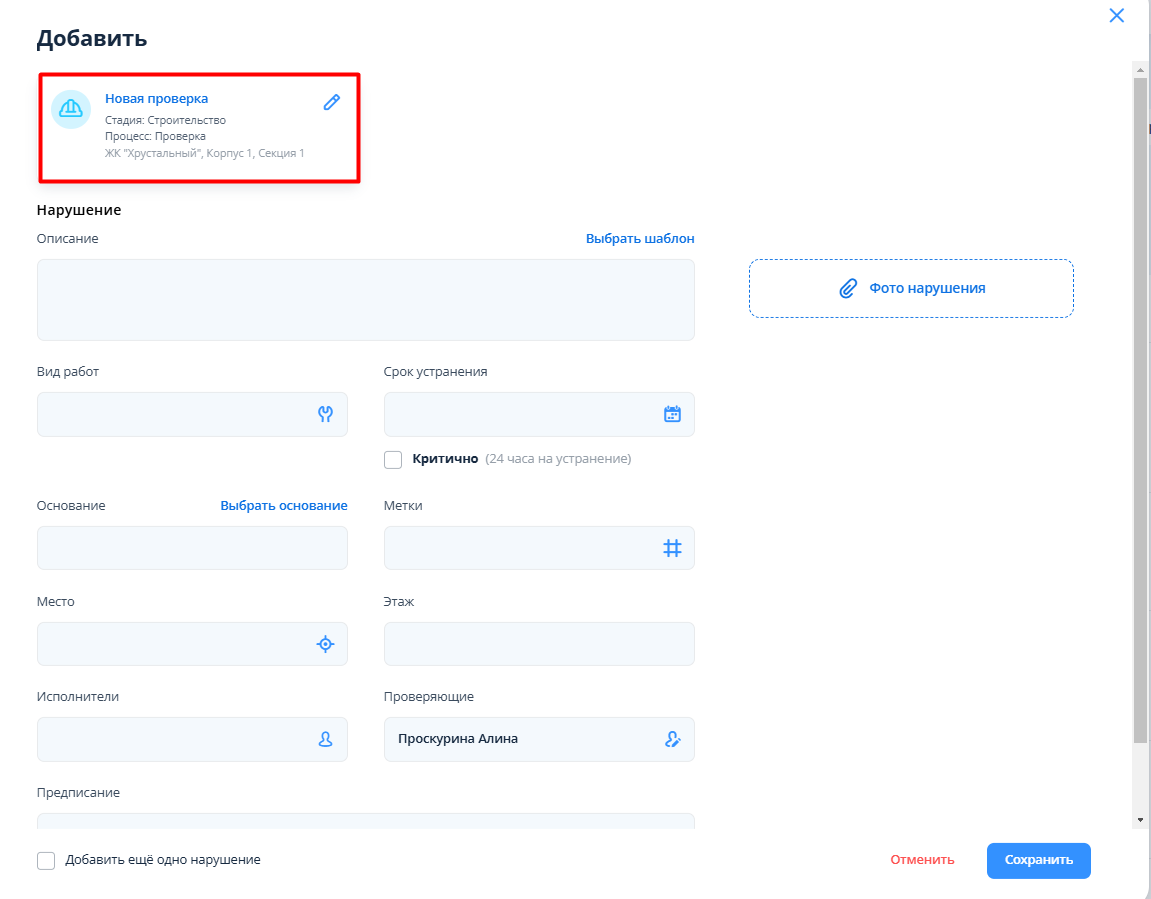The width and height of the screenshot is (1151, 899).
Task: Click the target icon in Место field
Action: 325,644
